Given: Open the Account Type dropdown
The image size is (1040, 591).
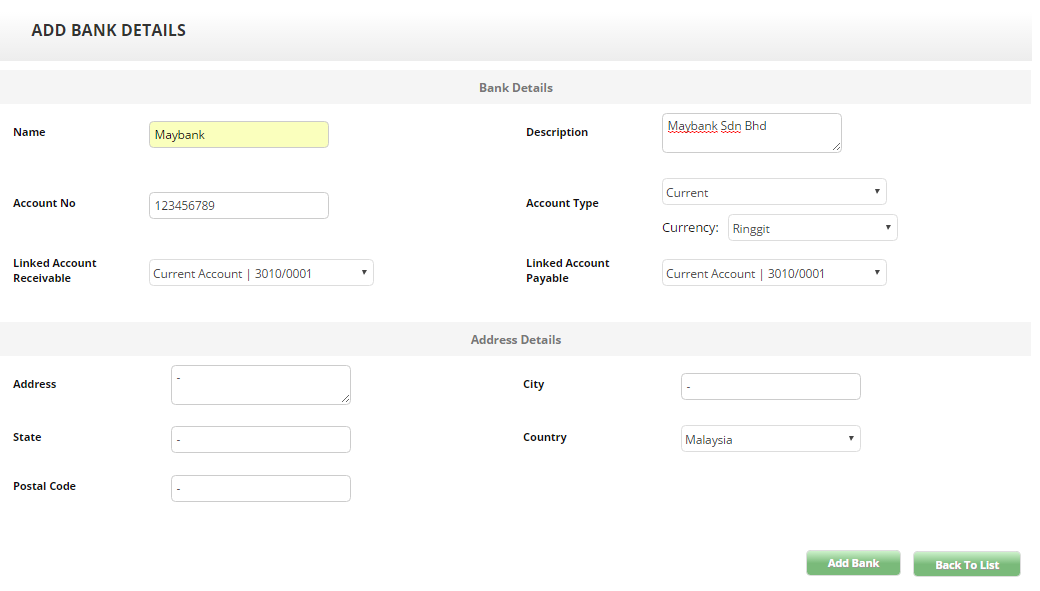Looking at the screenshot, I should 774,192.
